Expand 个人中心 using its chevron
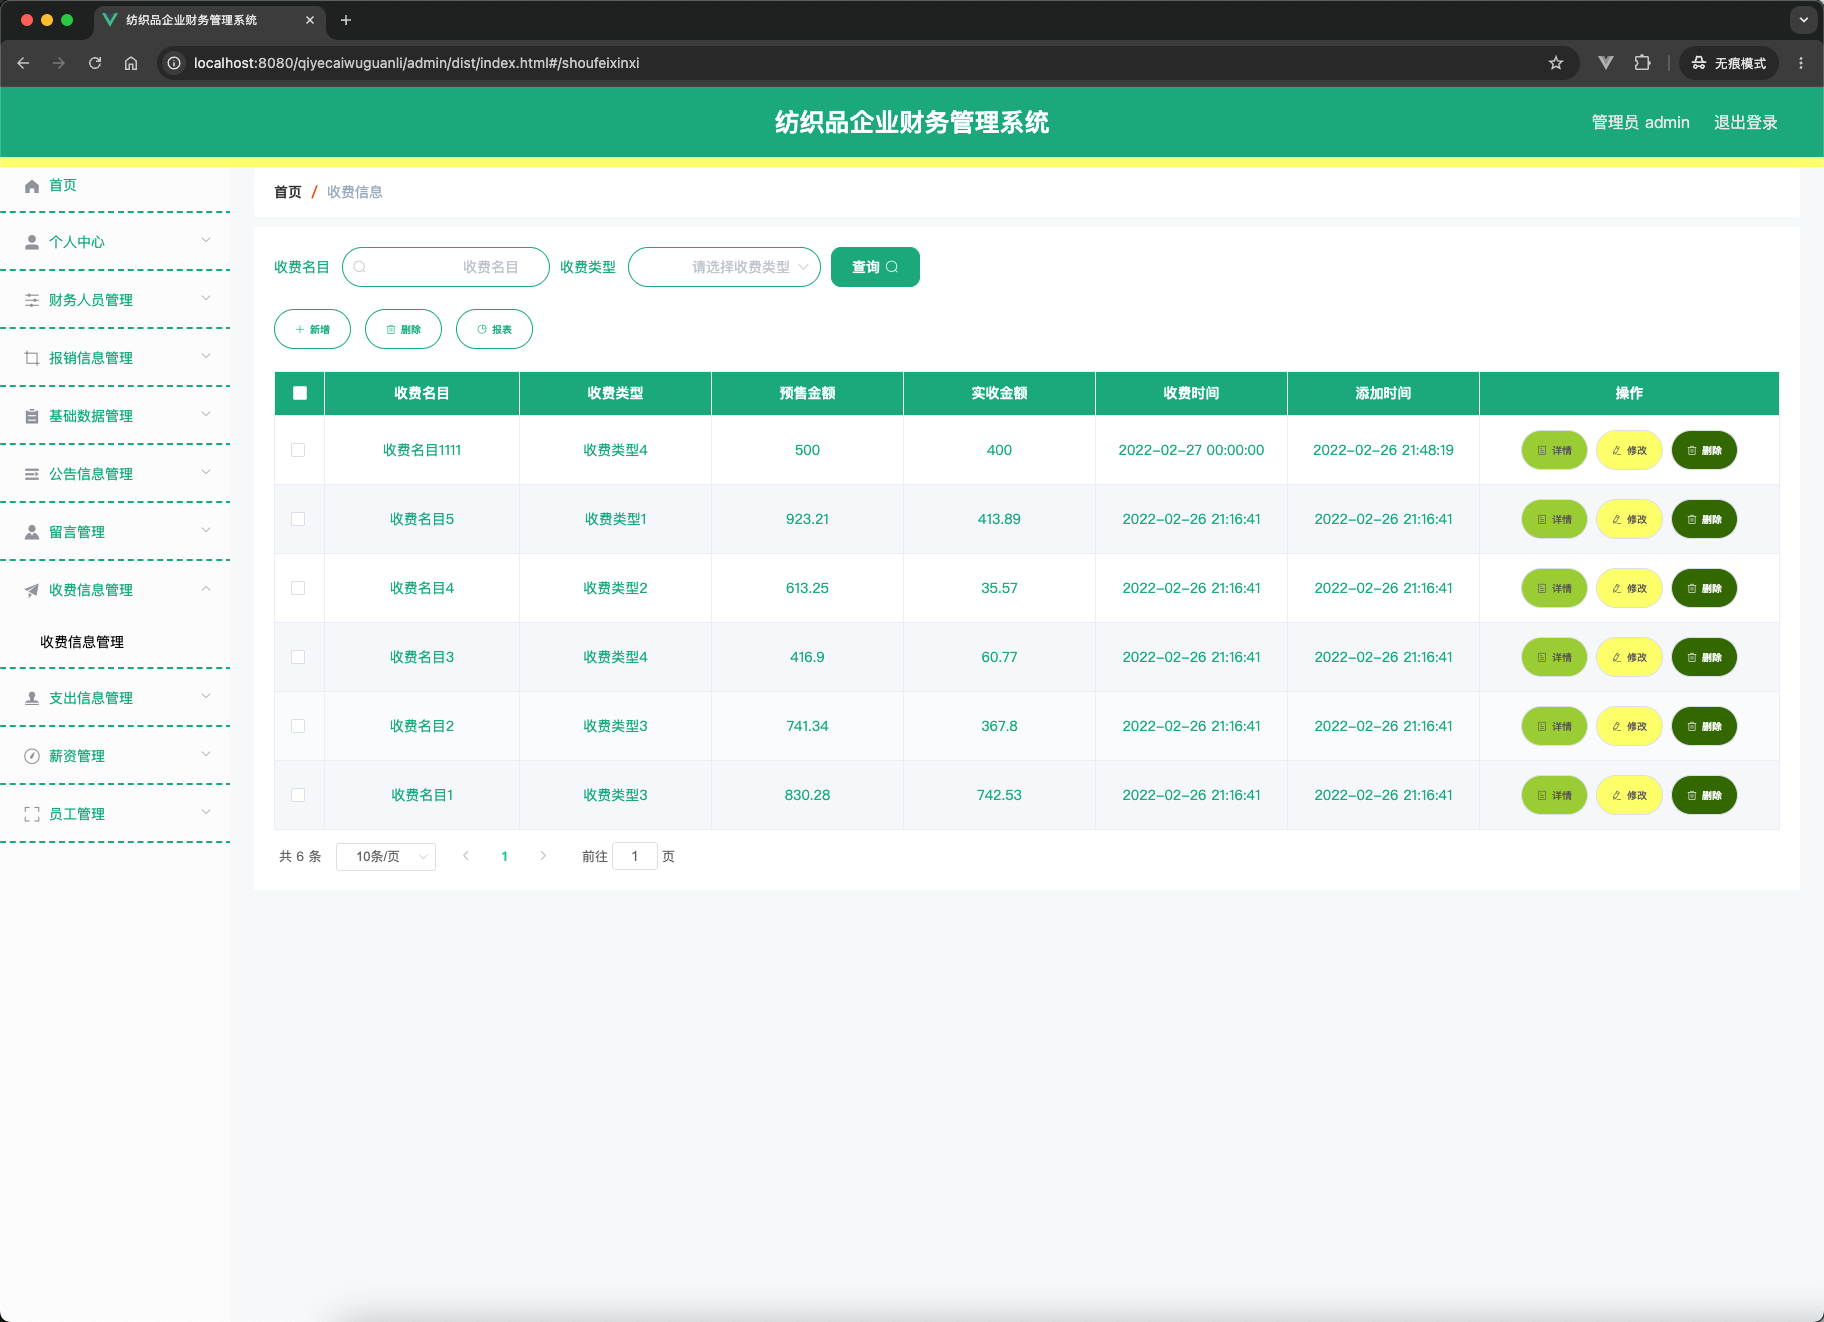 (206, 240)
